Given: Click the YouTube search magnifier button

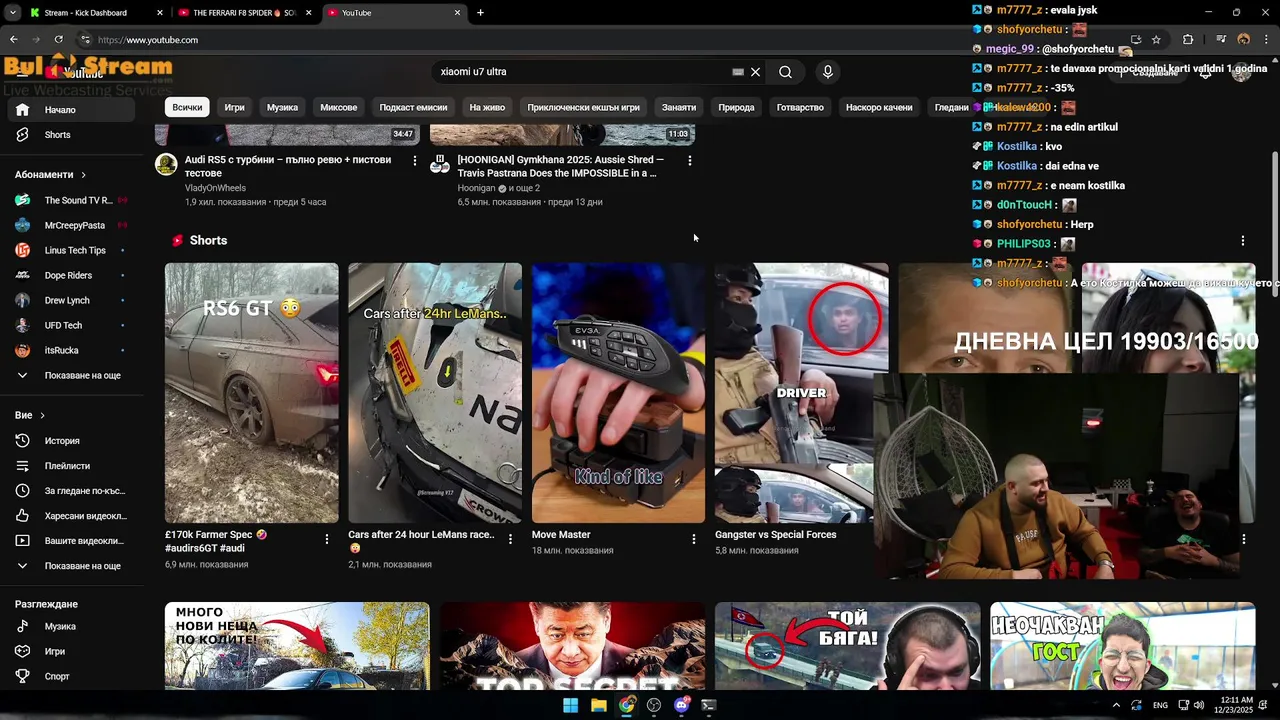Looking at the screenshot, I should [785, 72].
